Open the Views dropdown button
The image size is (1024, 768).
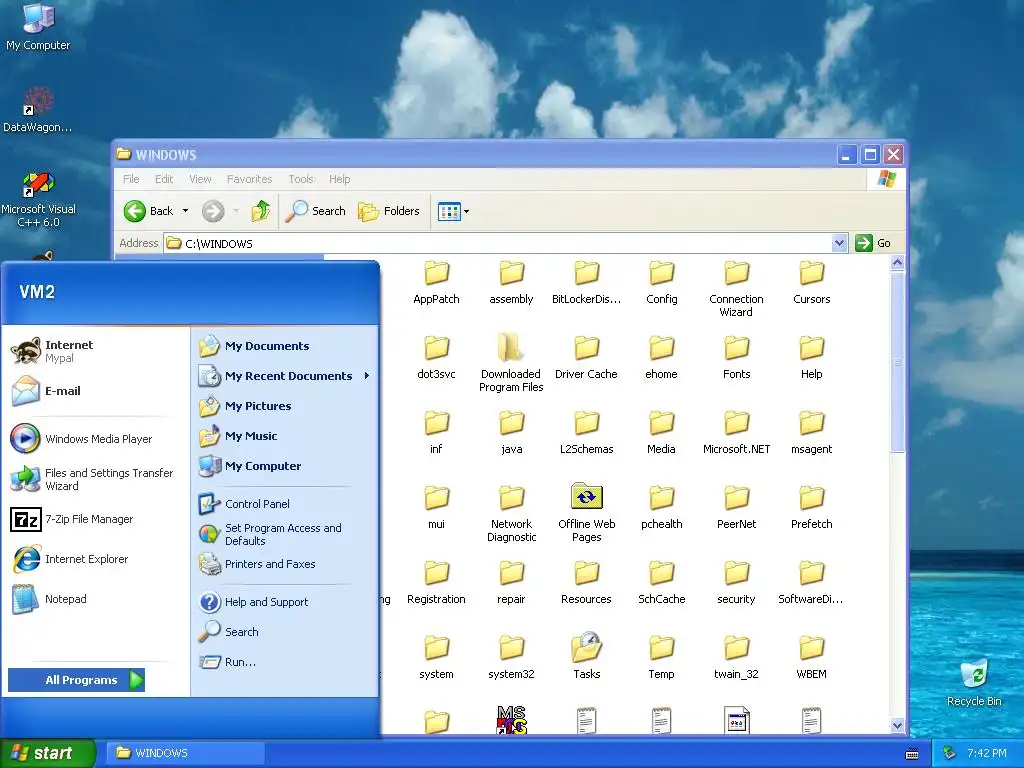click(453, 212)
